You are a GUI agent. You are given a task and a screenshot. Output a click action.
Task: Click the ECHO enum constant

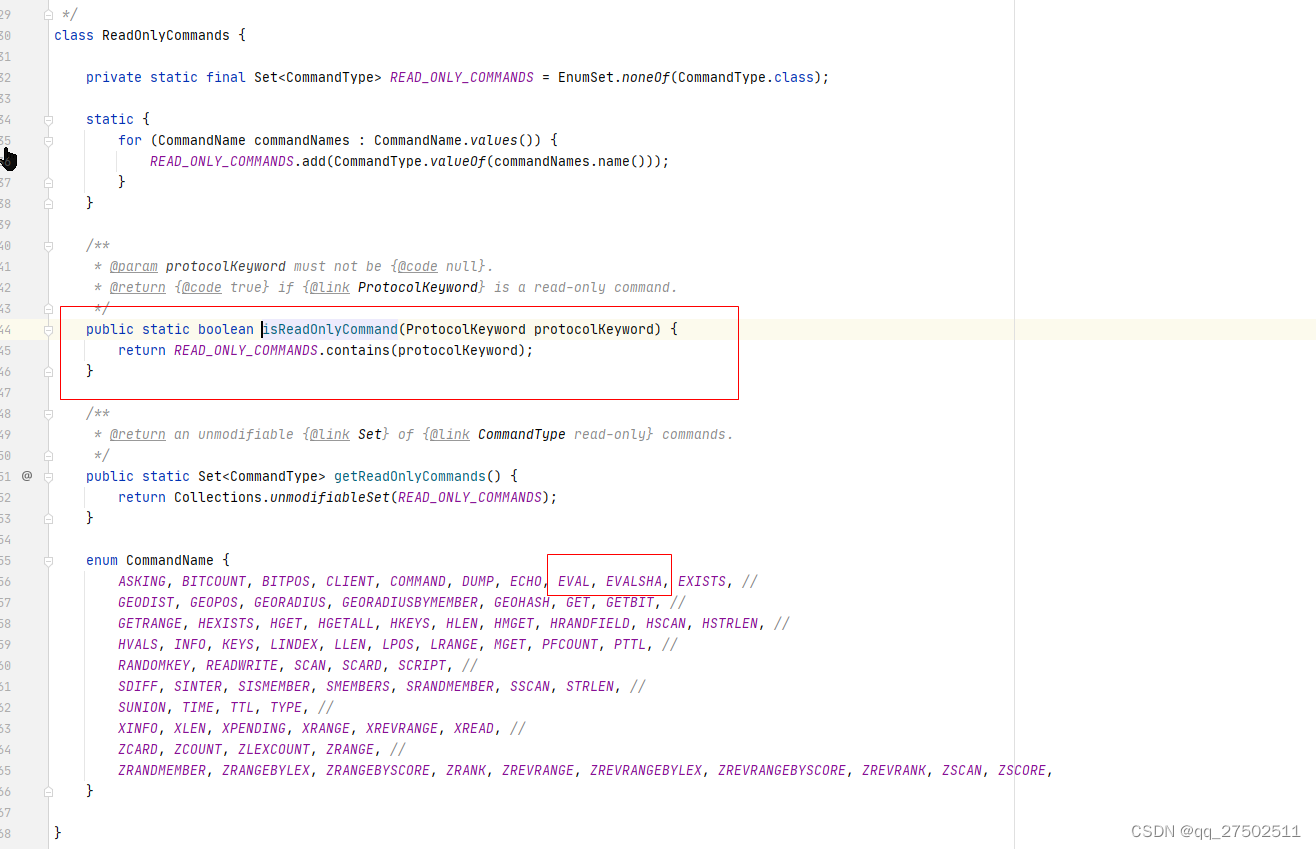[526, 581]
